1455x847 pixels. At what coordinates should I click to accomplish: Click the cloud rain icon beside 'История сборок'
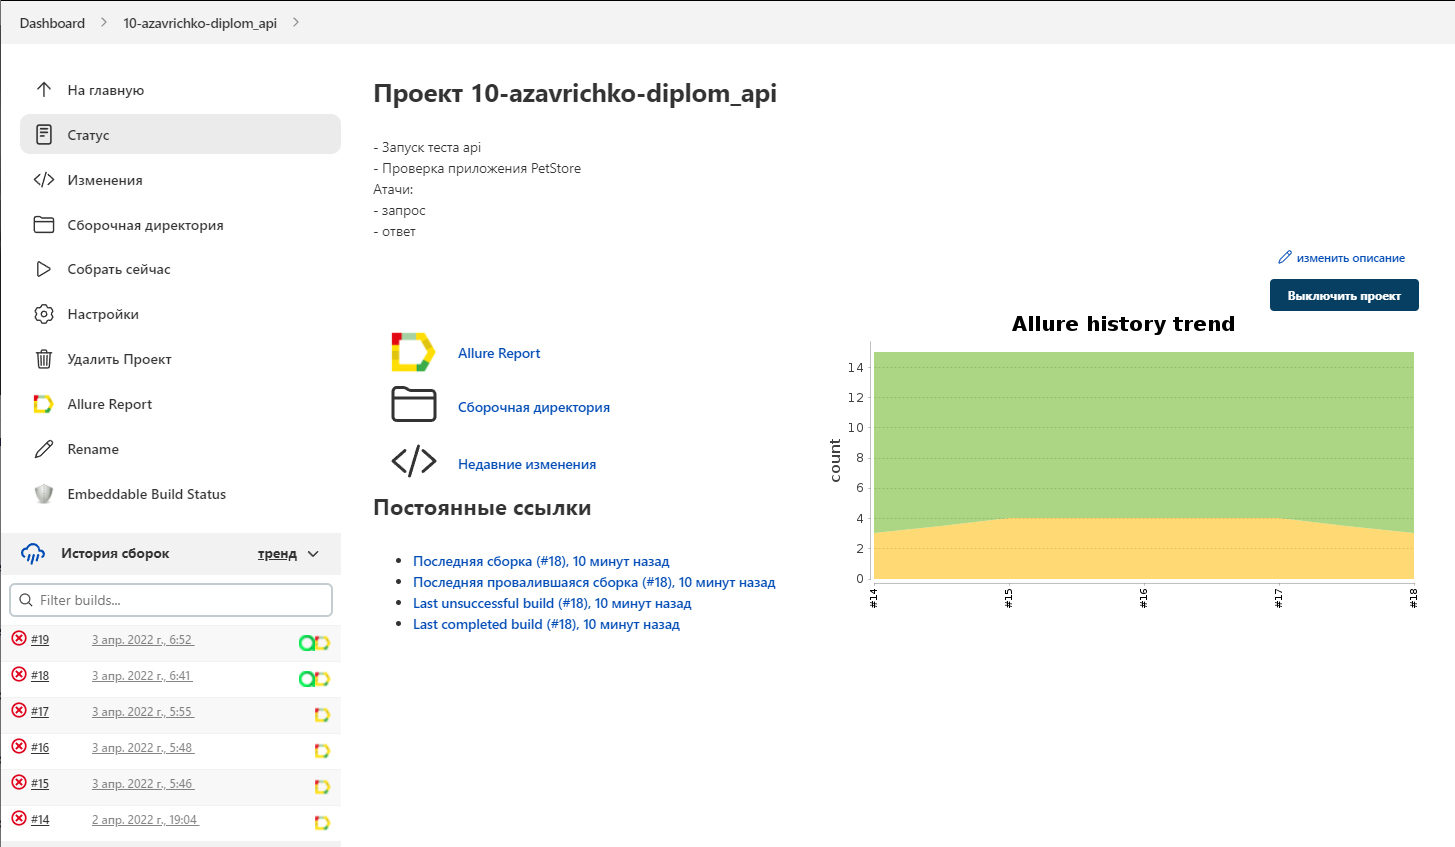click(x=33, y=553)
